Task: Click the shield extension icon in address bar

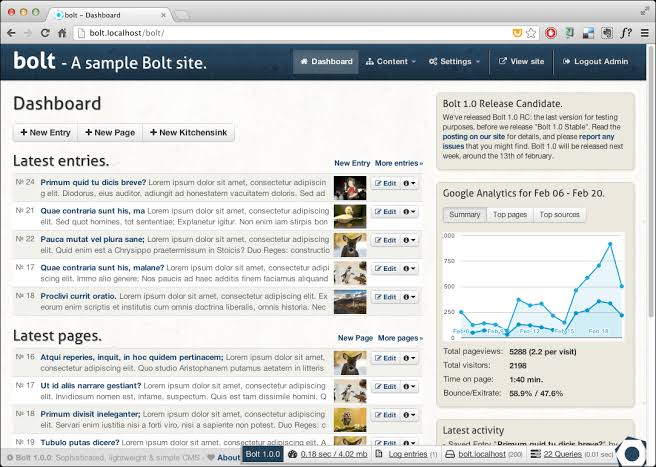Action: coord(517,33)
